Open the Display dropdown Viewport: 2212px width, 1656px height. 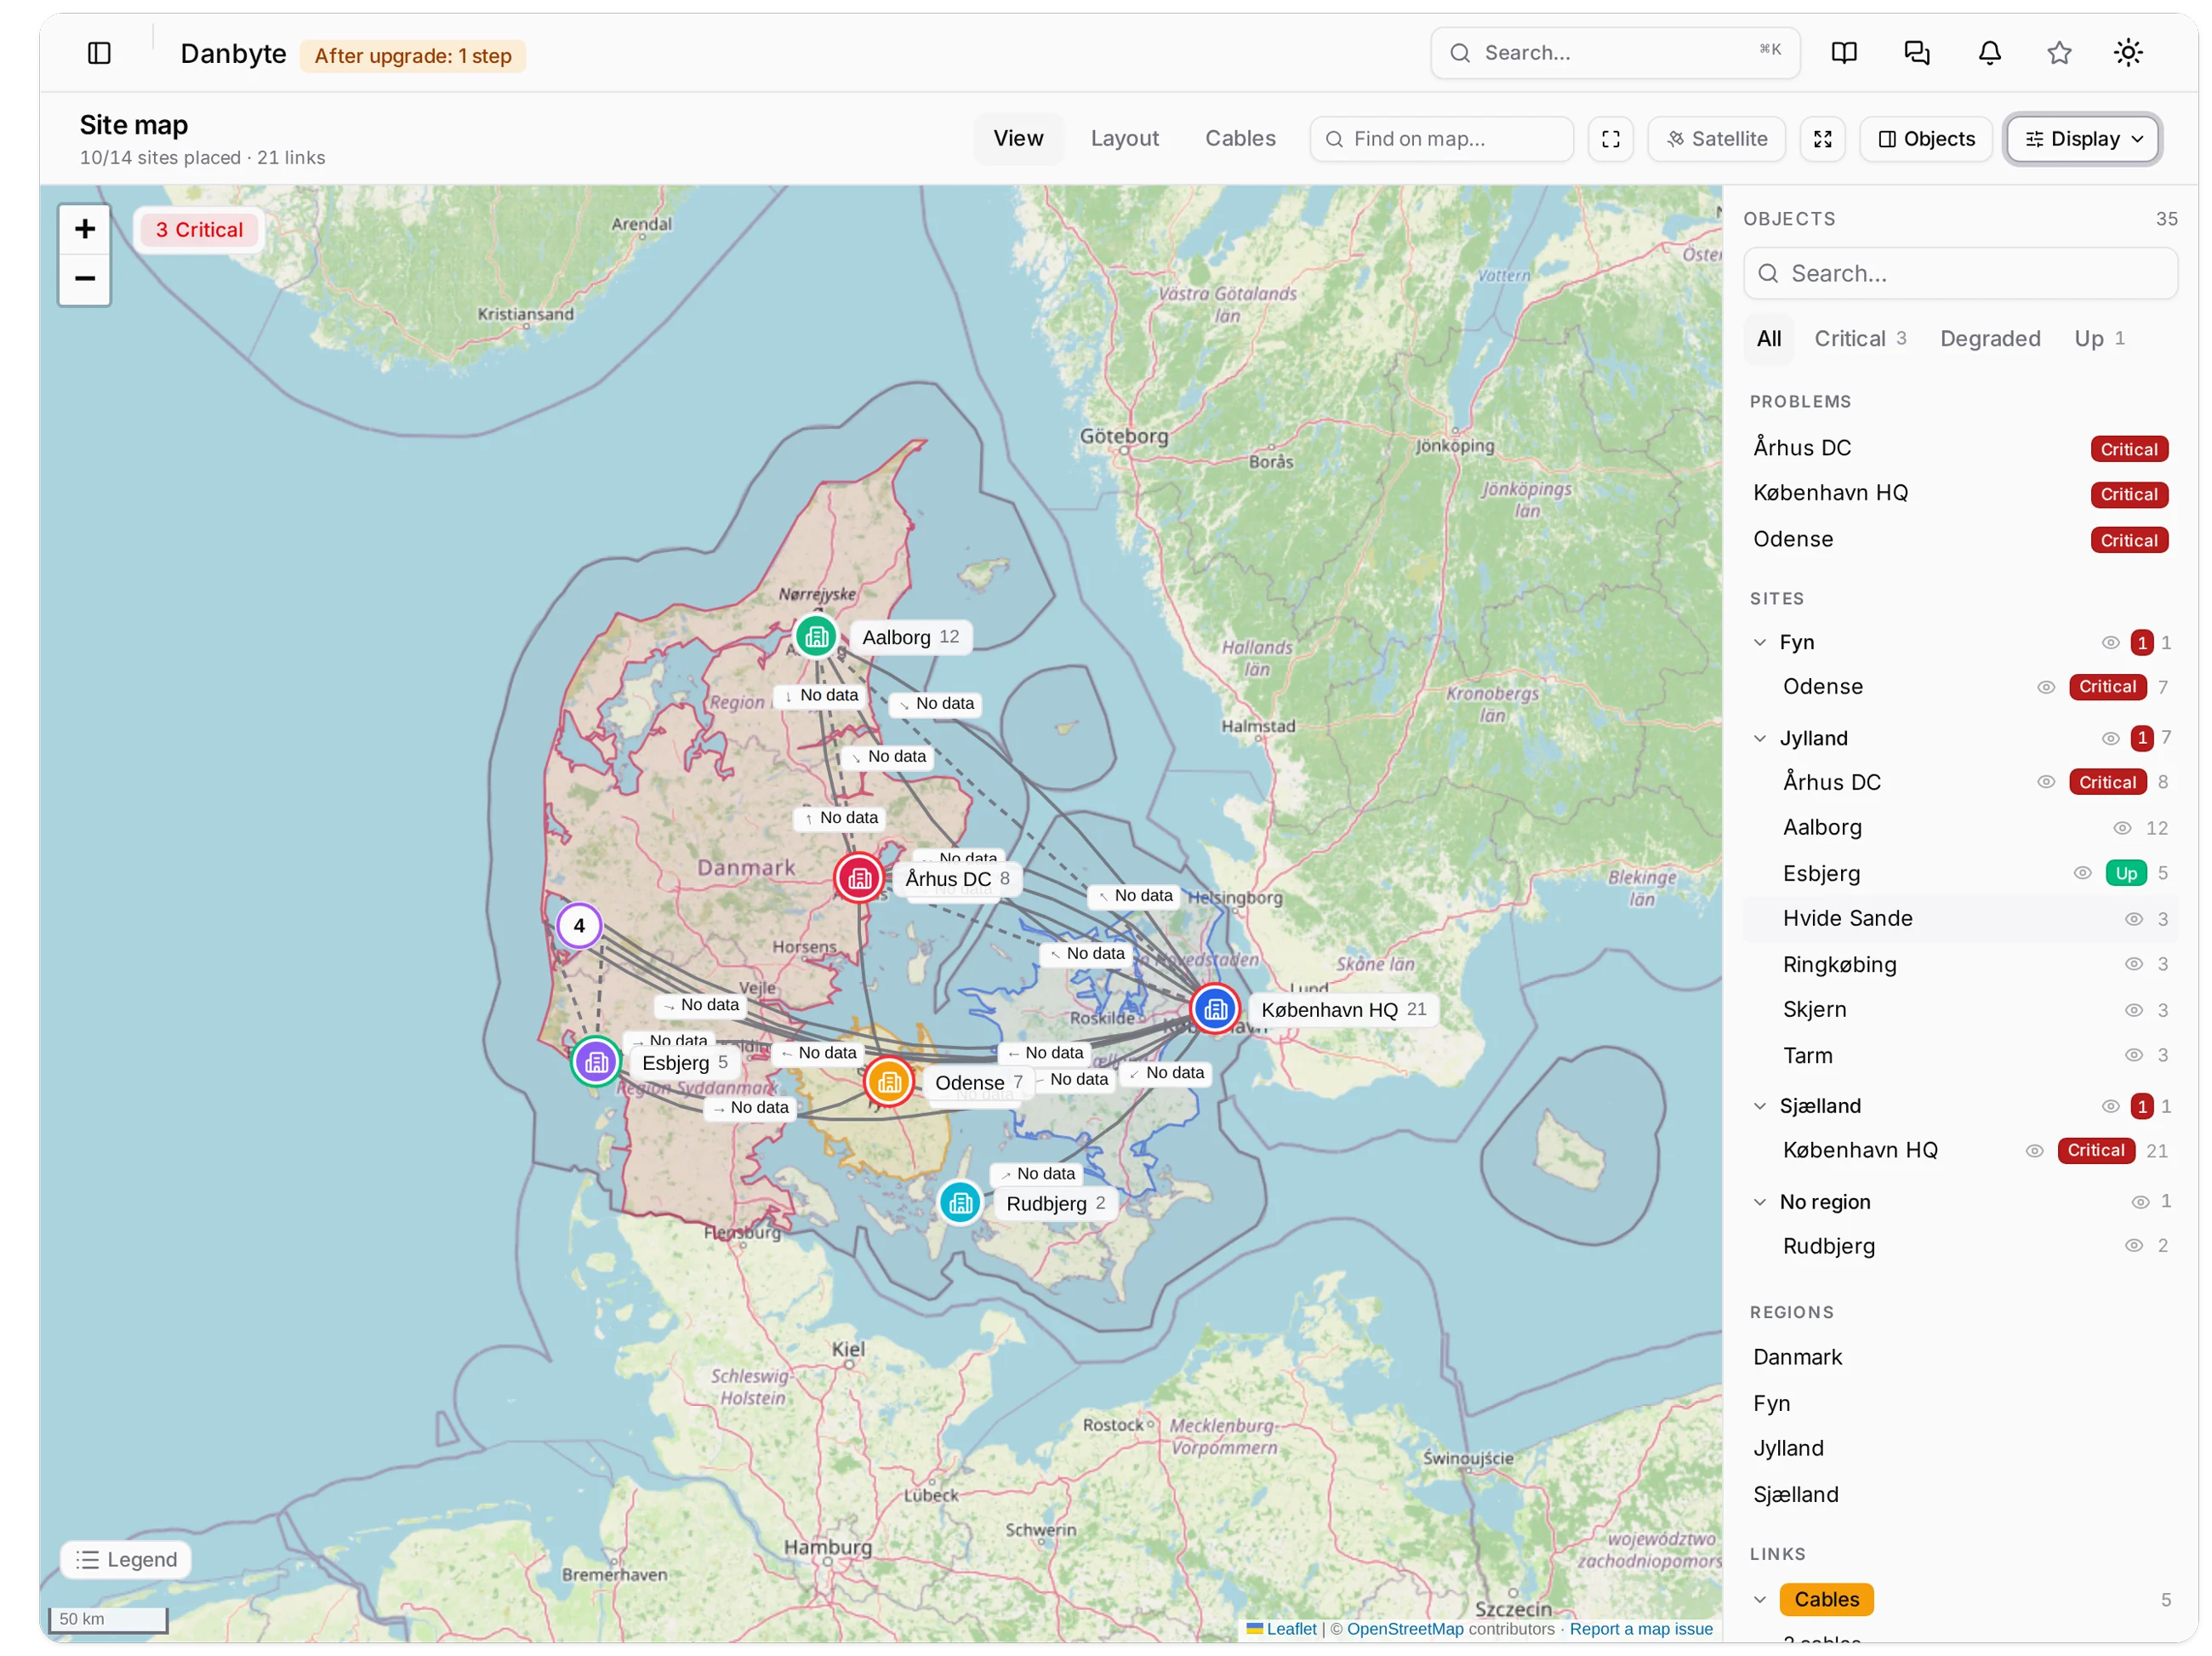tap(2083, 139)
